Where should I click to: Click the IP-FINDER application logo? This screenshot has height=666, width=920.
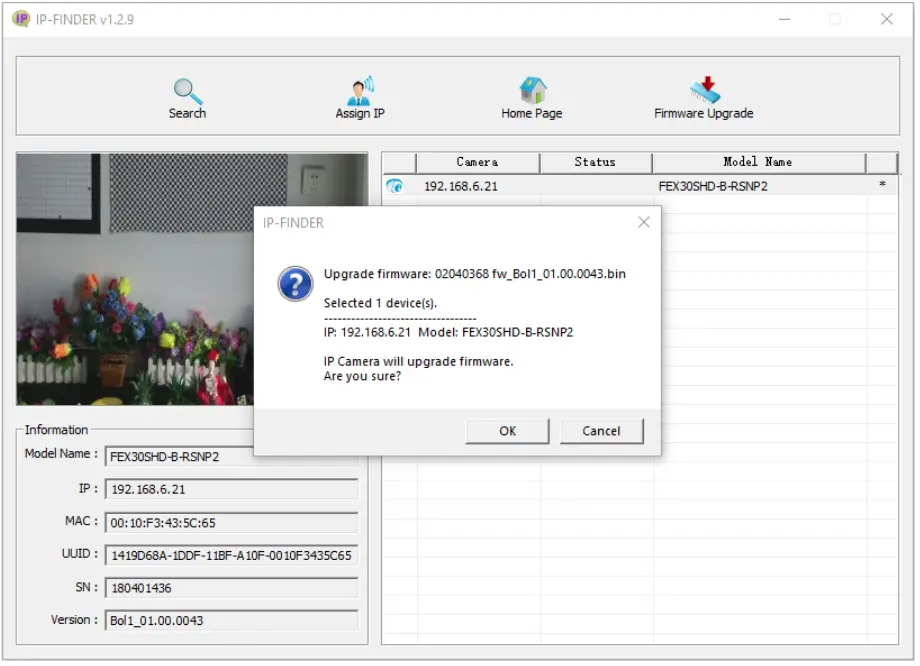pyautogui.click(x=23, y=19)
